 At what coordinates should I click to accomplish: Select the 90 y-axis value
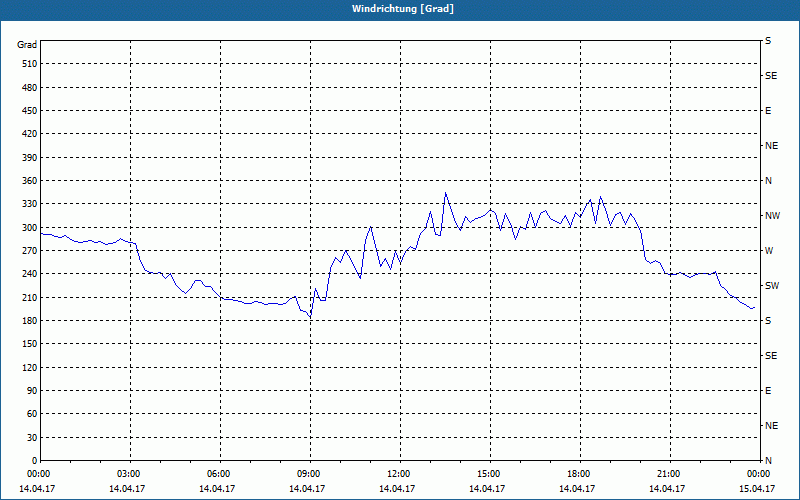coord(32,391)
